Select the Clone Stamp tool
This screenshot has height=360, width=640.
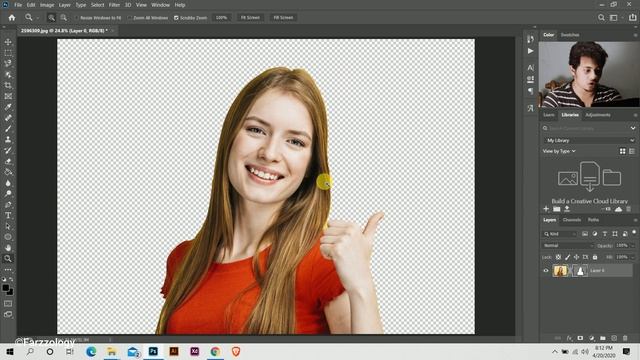(x=8, y=140)
